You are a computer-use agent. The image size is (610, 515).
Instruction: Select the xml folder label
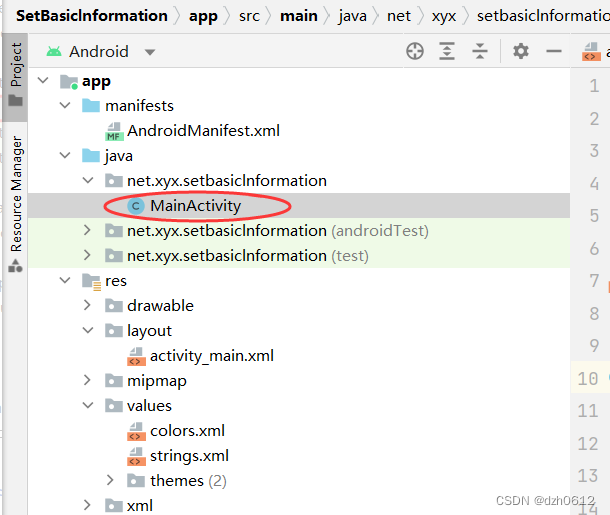[x=140, y=506]
